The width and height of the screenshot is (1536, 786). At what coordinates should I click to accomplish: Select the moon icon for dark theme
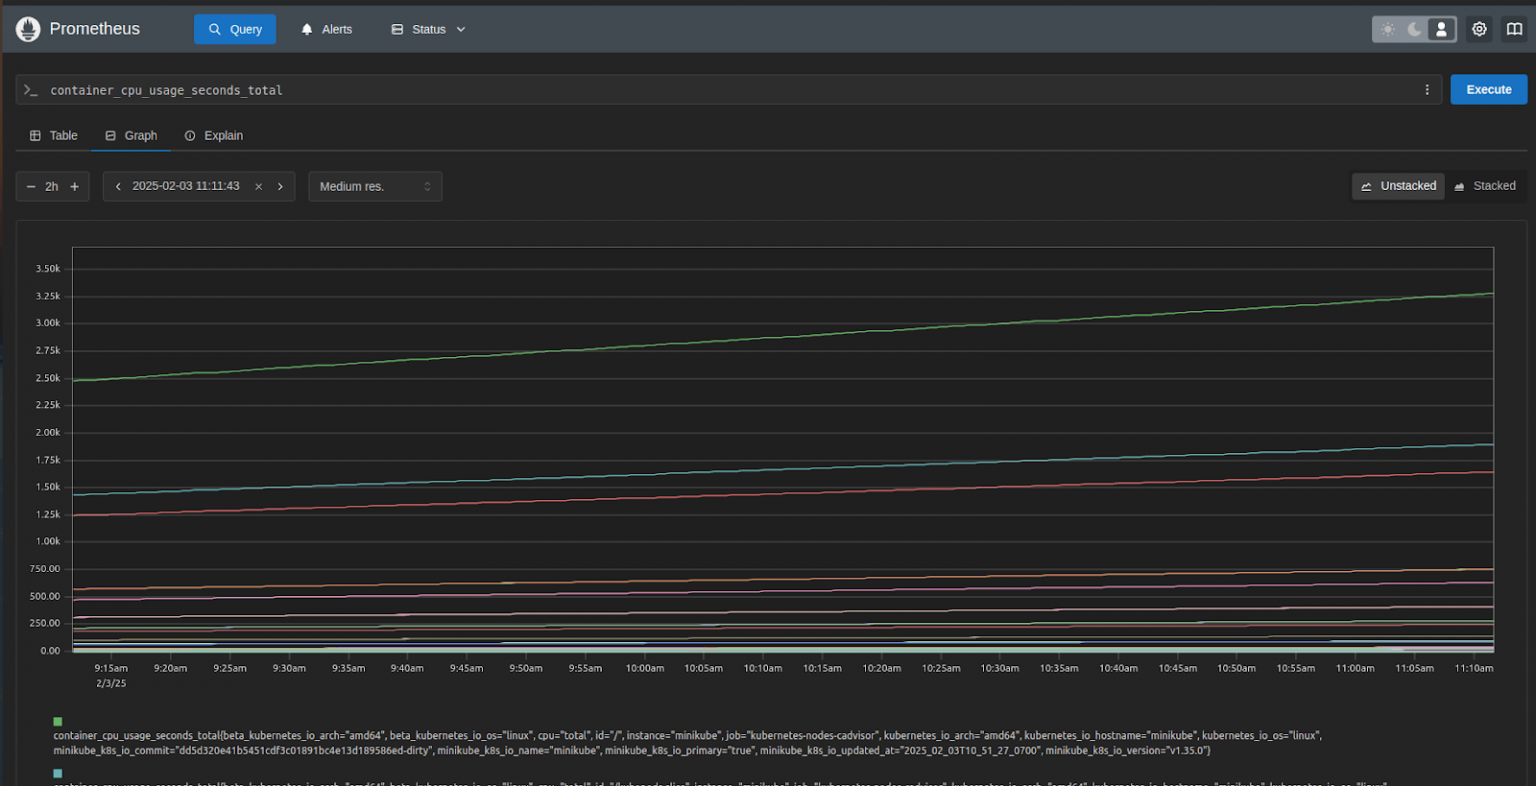click(x=1414, y=29)
